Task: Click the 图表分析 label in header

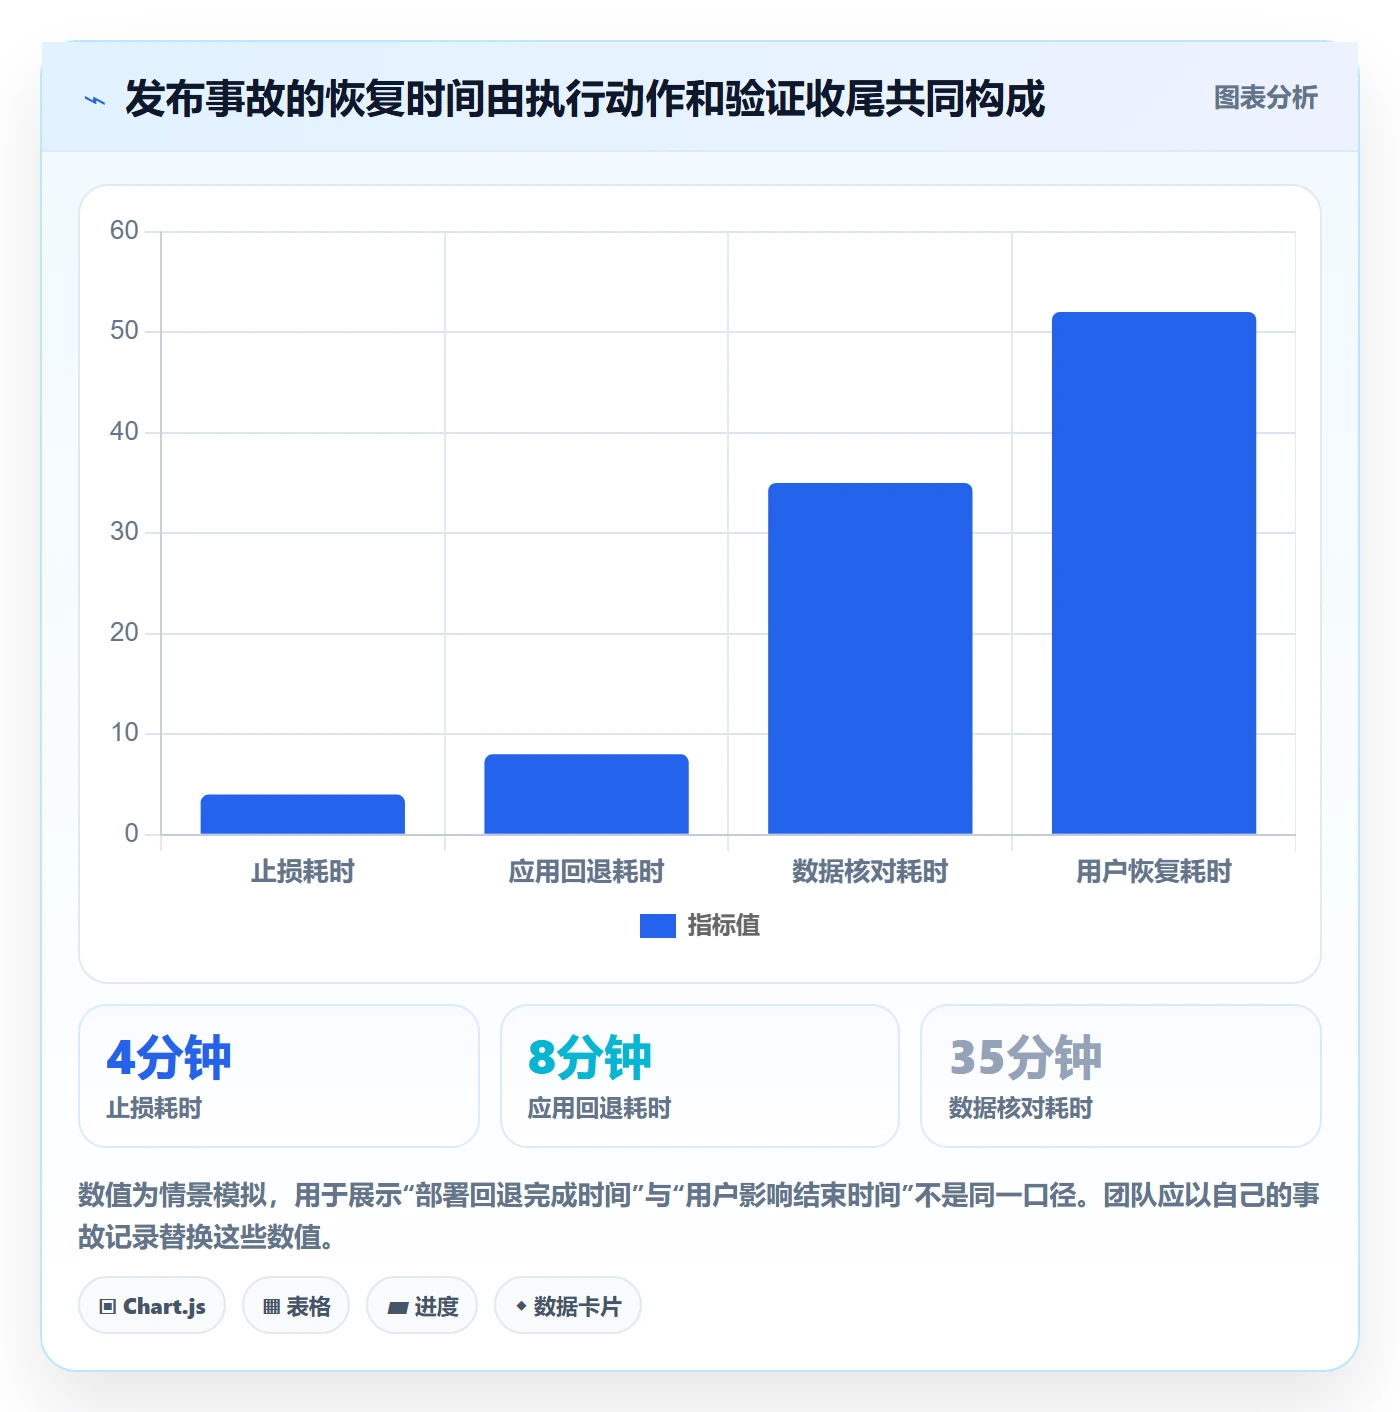Action: point(1265,97)
